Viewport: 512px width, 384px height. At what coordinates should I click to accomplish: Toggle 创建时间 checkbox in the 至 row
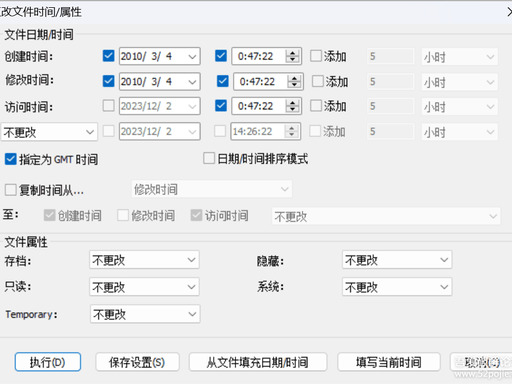tap(49, 215)
